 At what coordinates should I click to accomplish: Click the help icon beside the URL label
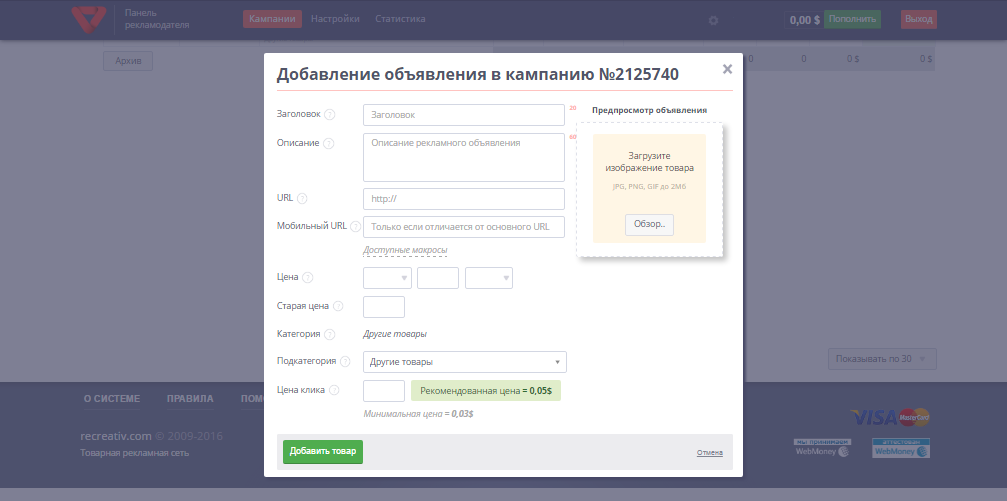point(302,198)
